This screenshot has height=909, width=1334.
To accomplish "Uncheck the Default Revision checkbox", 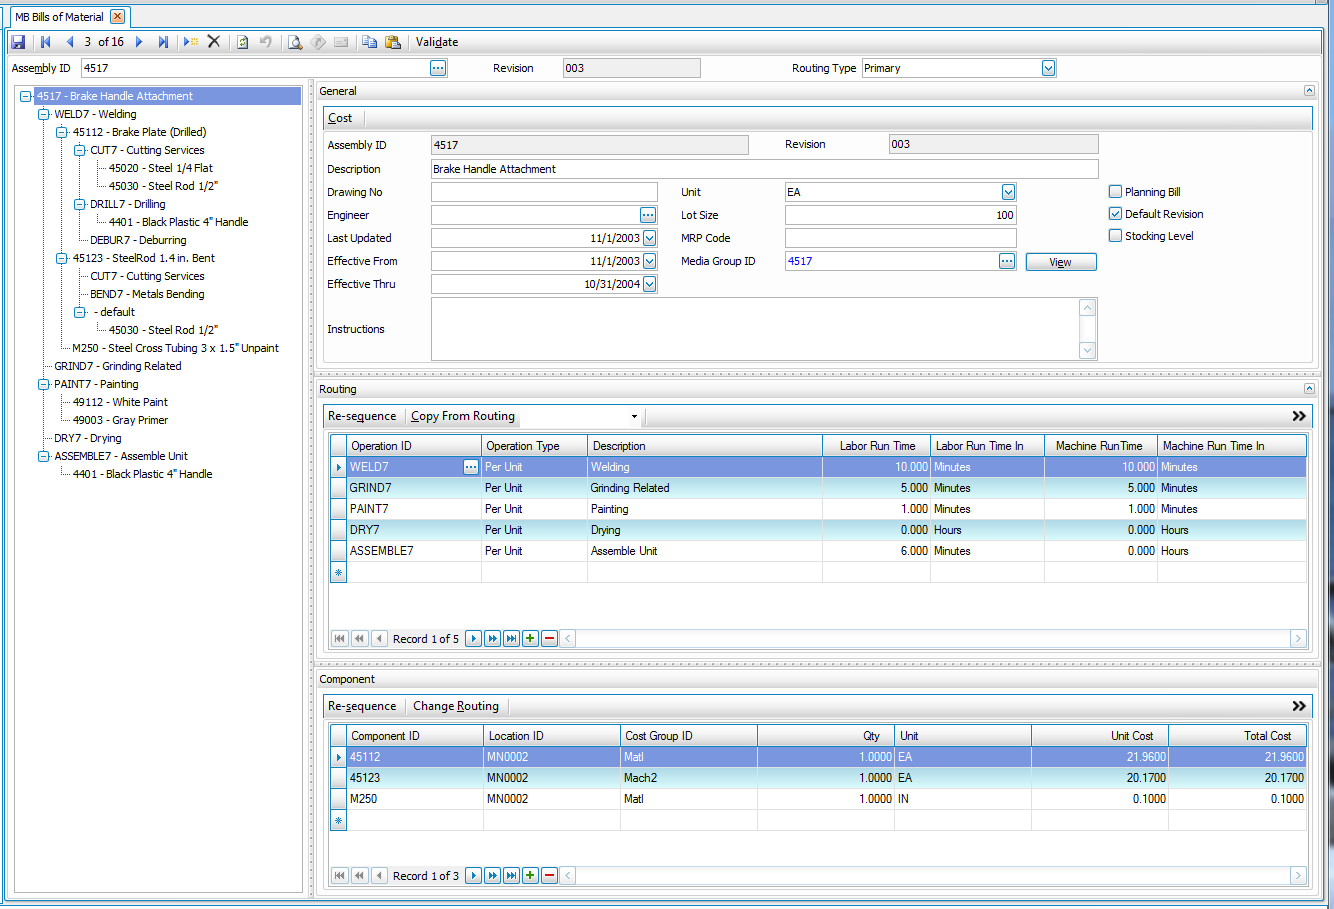I will tap(1115, 214).
